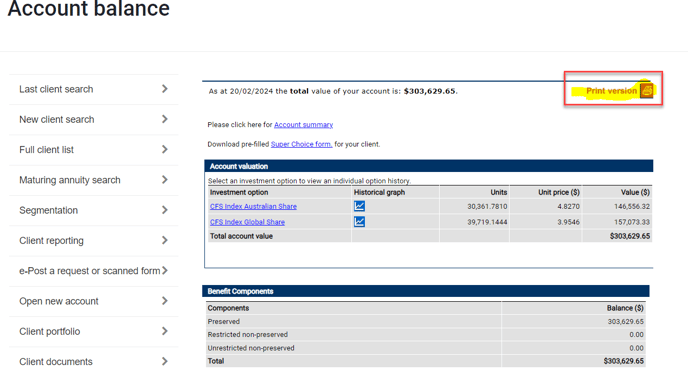Click the Balance ($) column header
The width and height of the screenshot is (688, 371).
625,308
